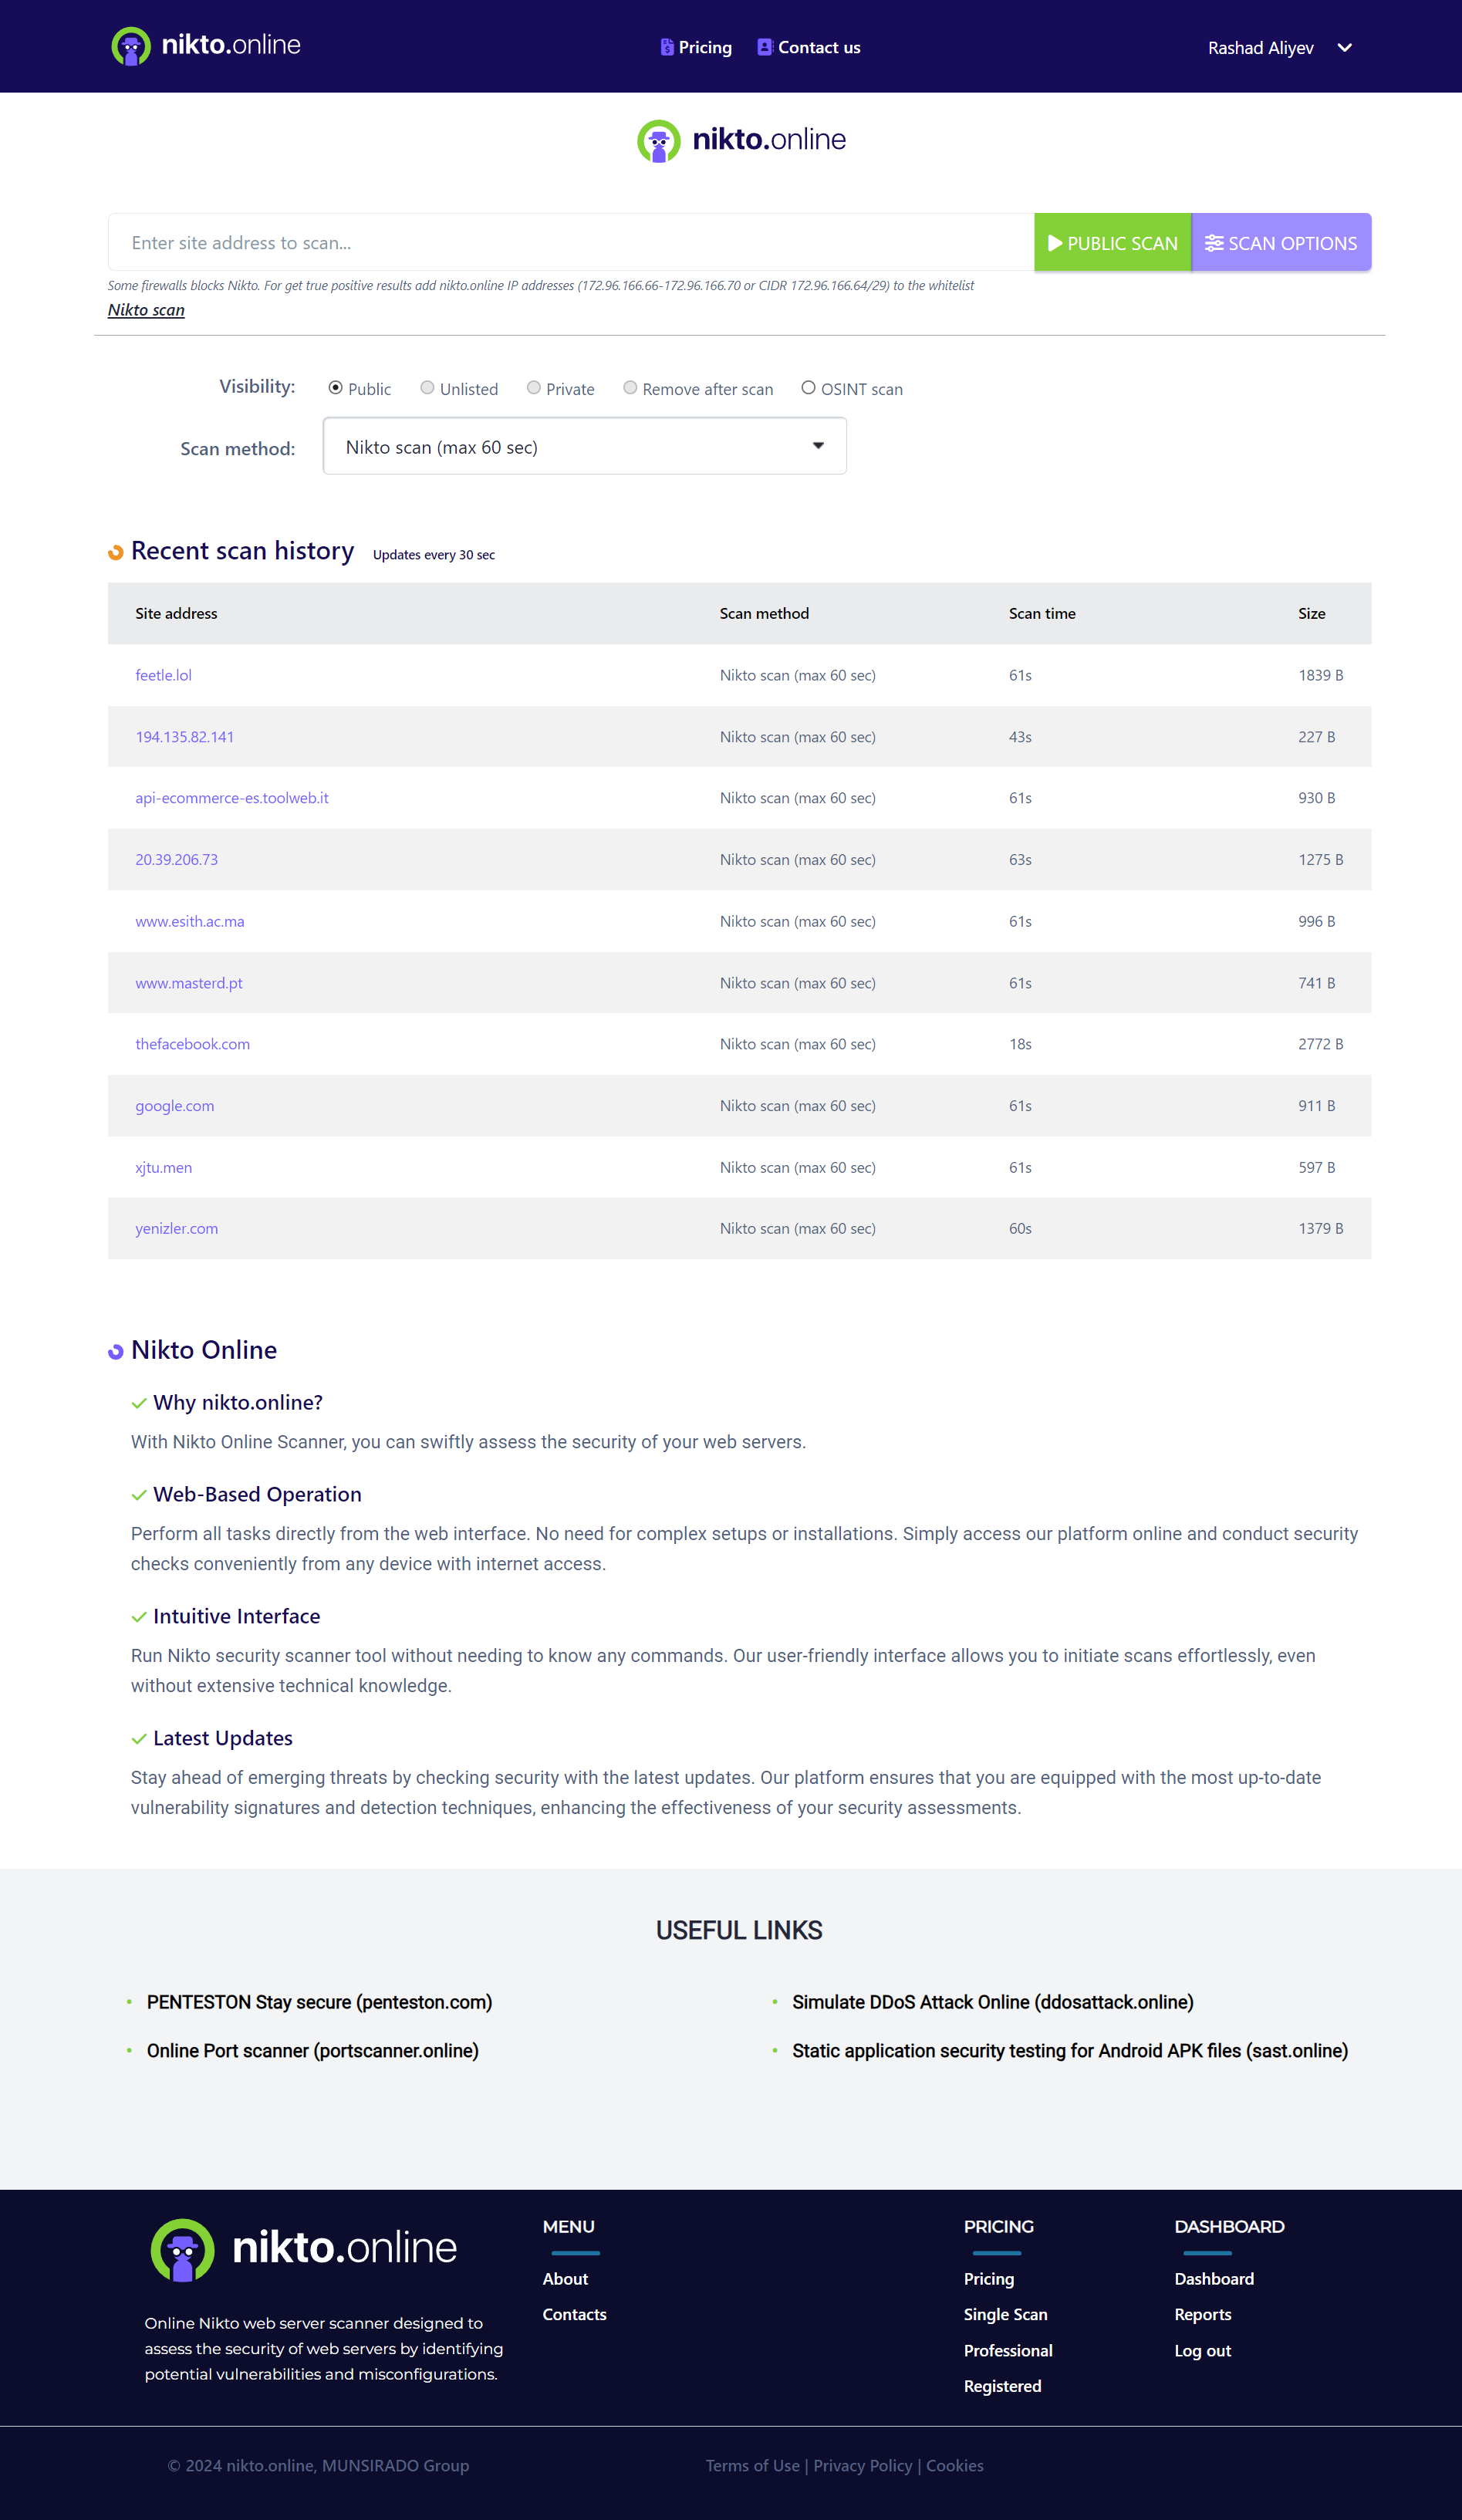
Task: Open Pricing in top navigation
Action: (x=705, y=47)
